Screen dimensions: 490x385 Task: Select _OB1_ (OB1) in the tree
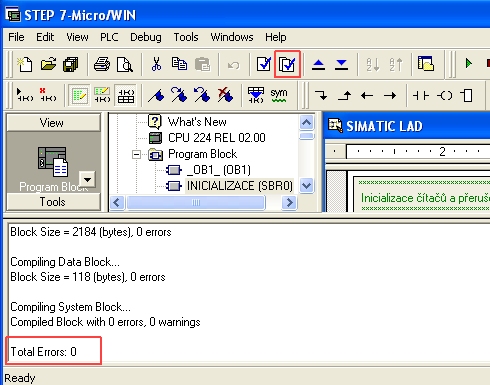(218, 170)
